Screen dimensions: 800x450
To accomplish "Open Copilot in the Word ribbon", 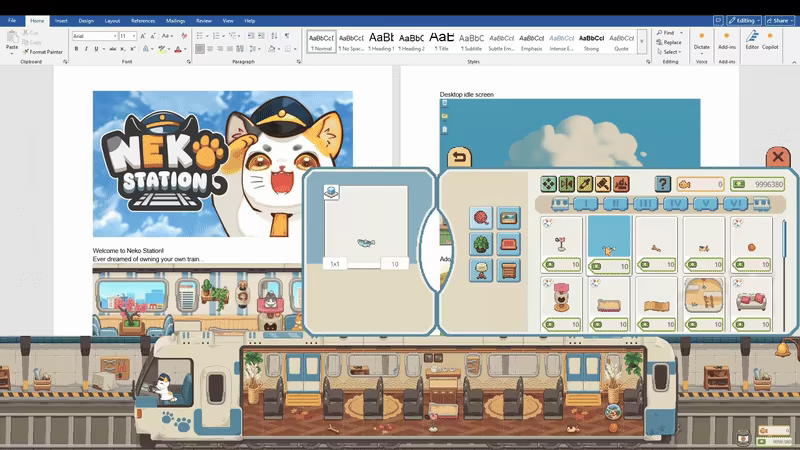I will pos(770,40).
